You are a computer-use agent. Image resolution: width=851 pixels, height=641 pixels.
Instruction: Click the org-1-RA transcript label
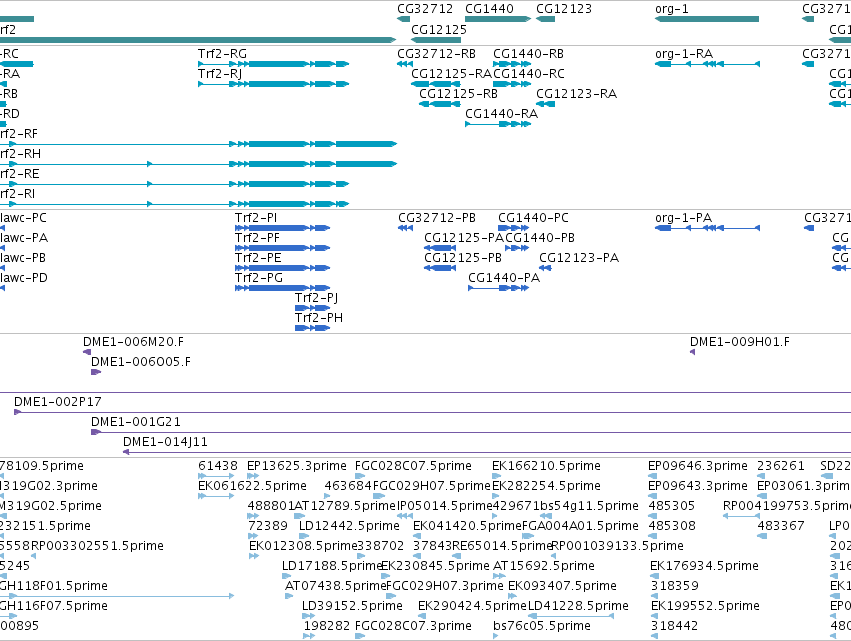(x=684, y=54)
